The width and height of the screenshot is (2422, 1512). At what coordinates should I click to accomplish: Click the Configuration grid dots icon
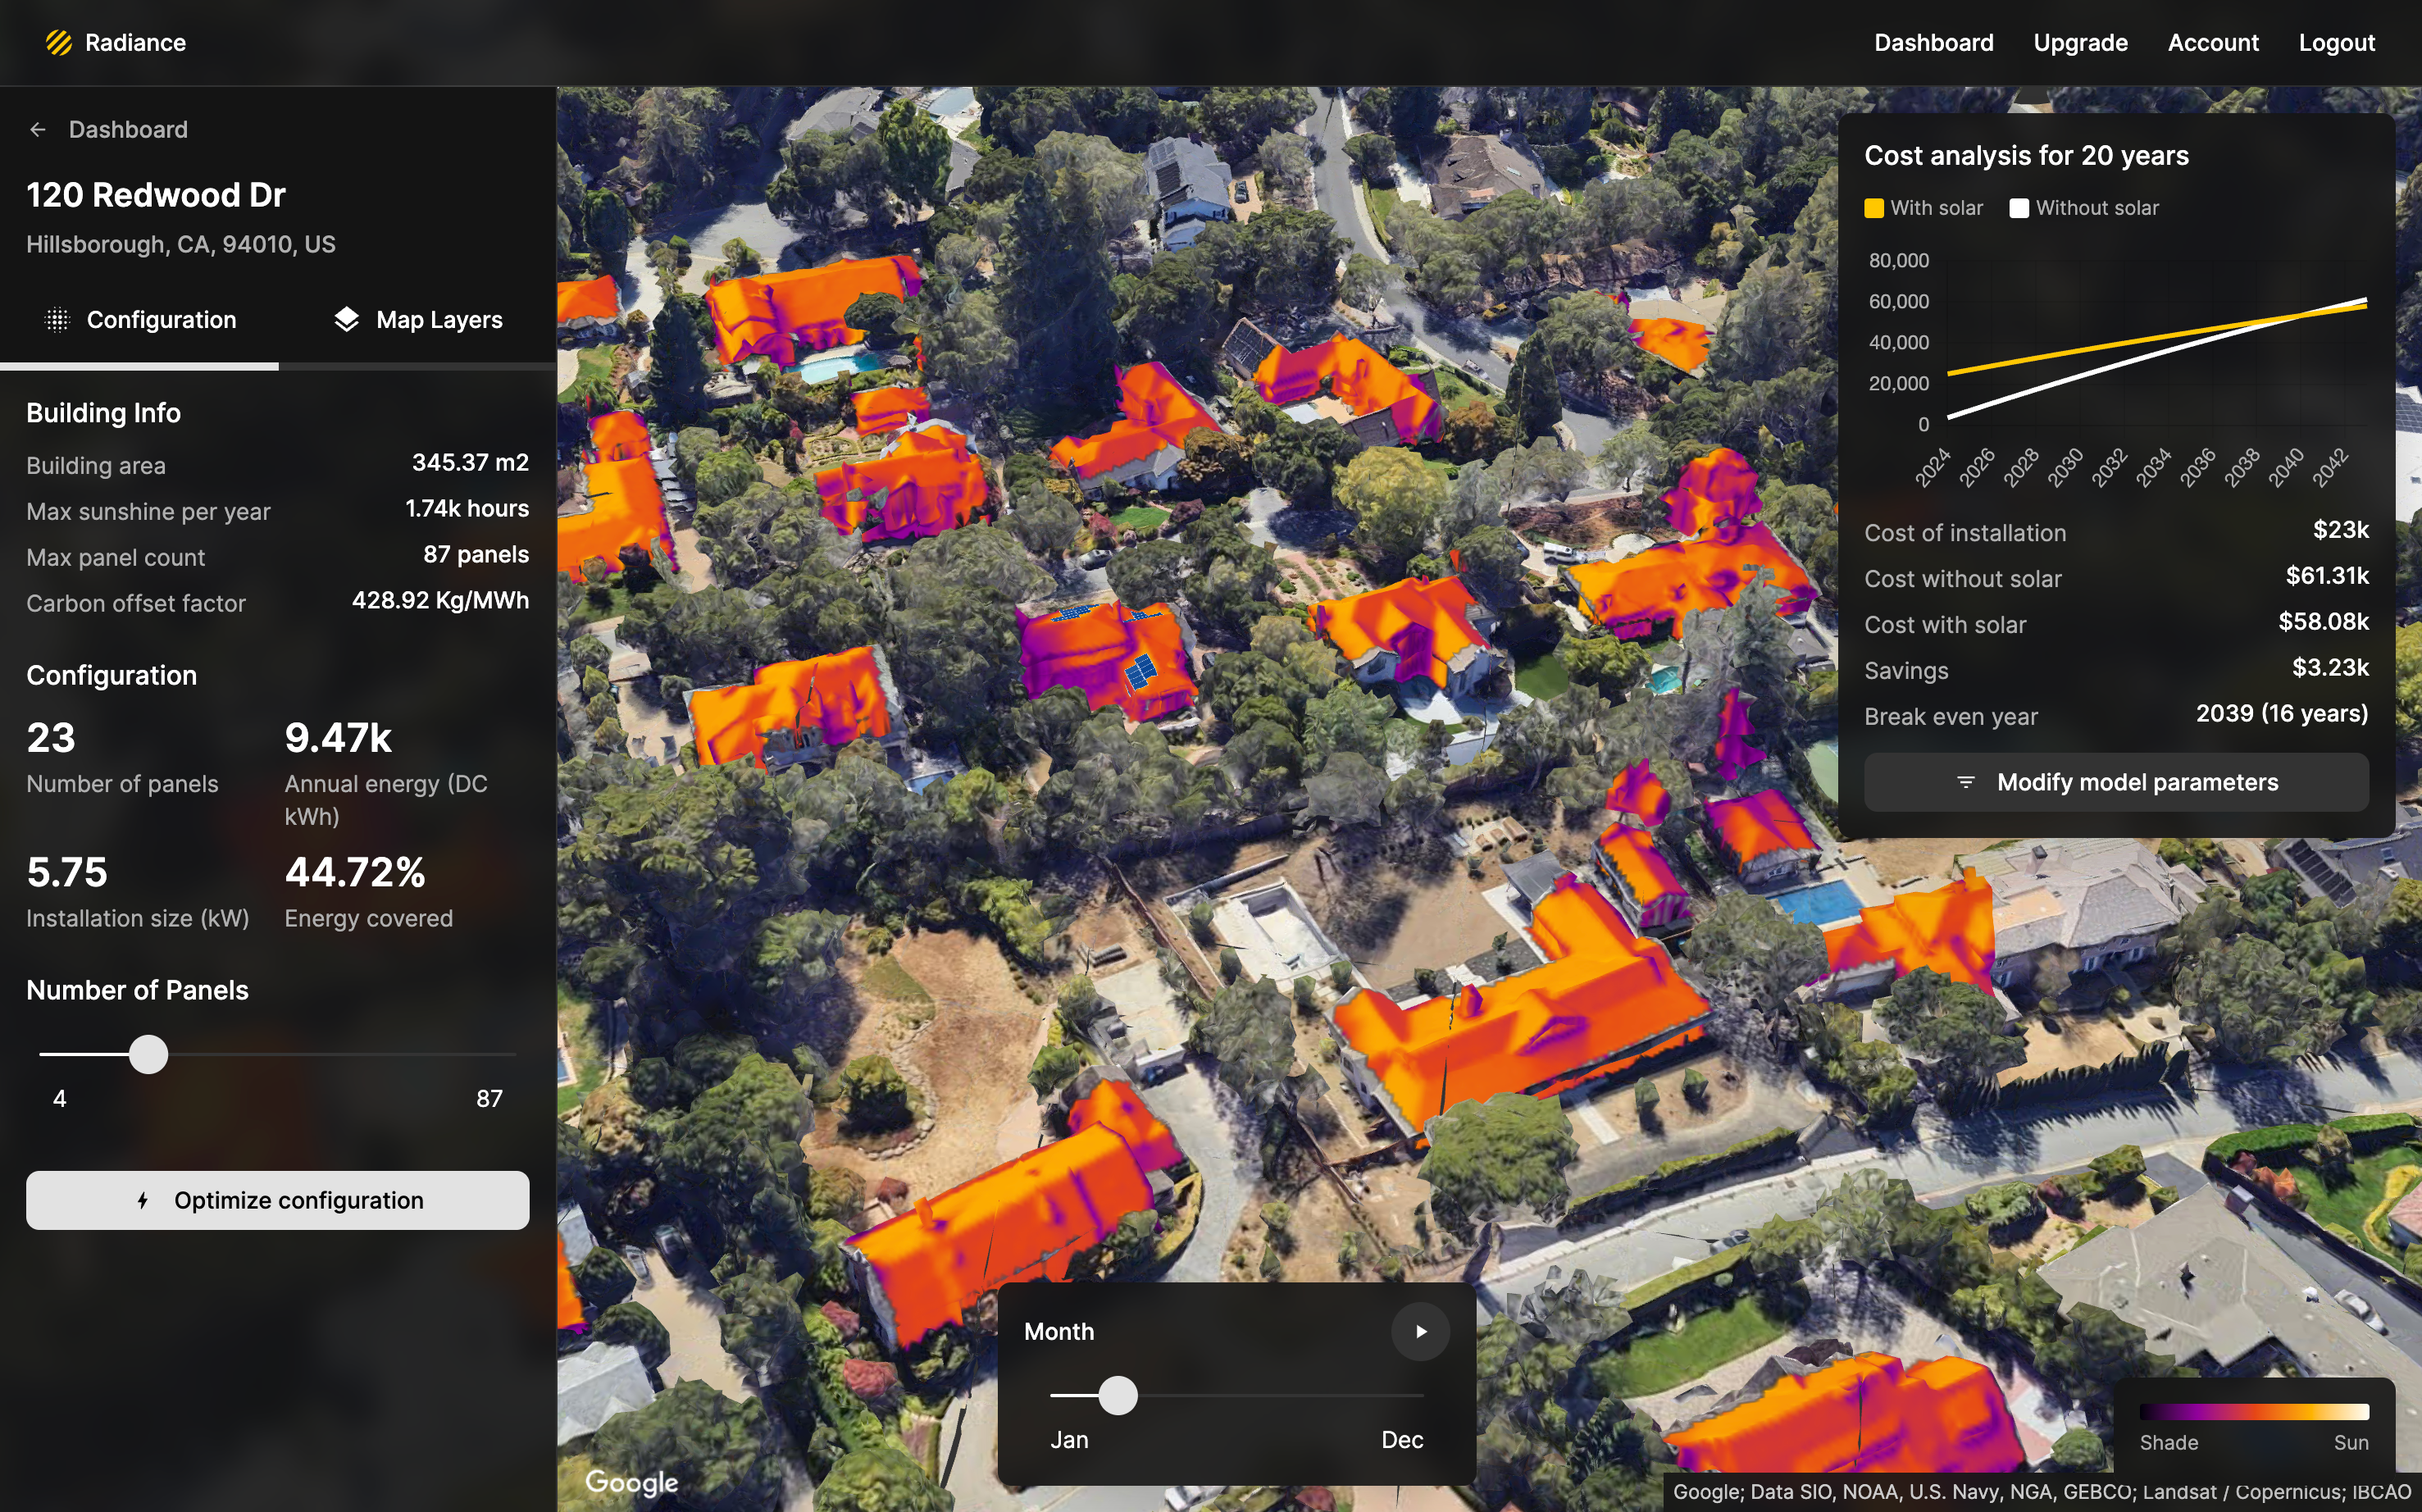58,319
